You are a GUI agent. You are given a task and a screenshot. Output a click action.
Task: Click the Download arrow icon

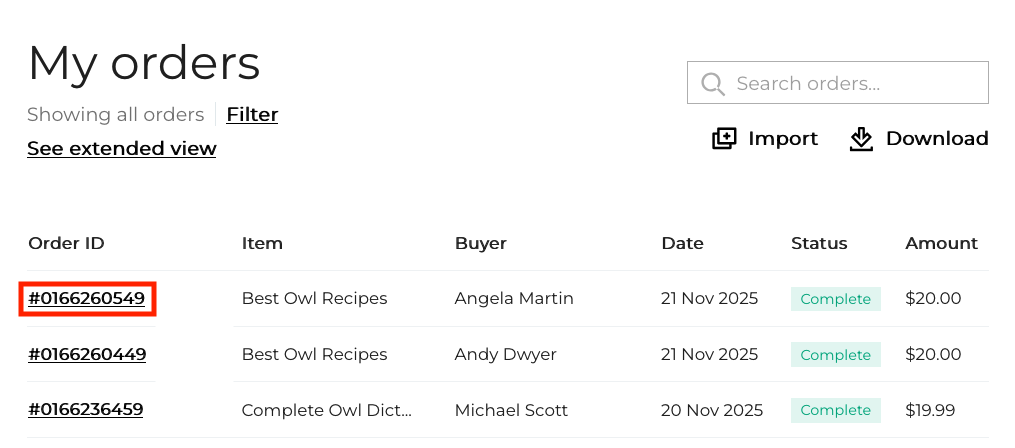coord(861,139)
